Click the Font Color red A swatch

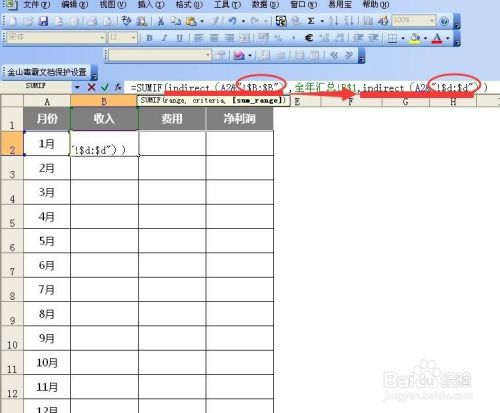coord(437,38)
